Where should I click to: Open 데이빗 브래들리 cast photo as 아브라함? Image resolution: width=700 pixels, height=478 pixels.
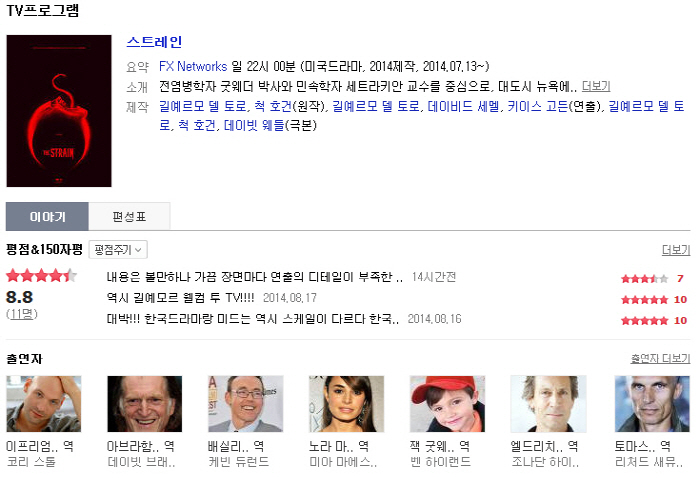[145, 404]
